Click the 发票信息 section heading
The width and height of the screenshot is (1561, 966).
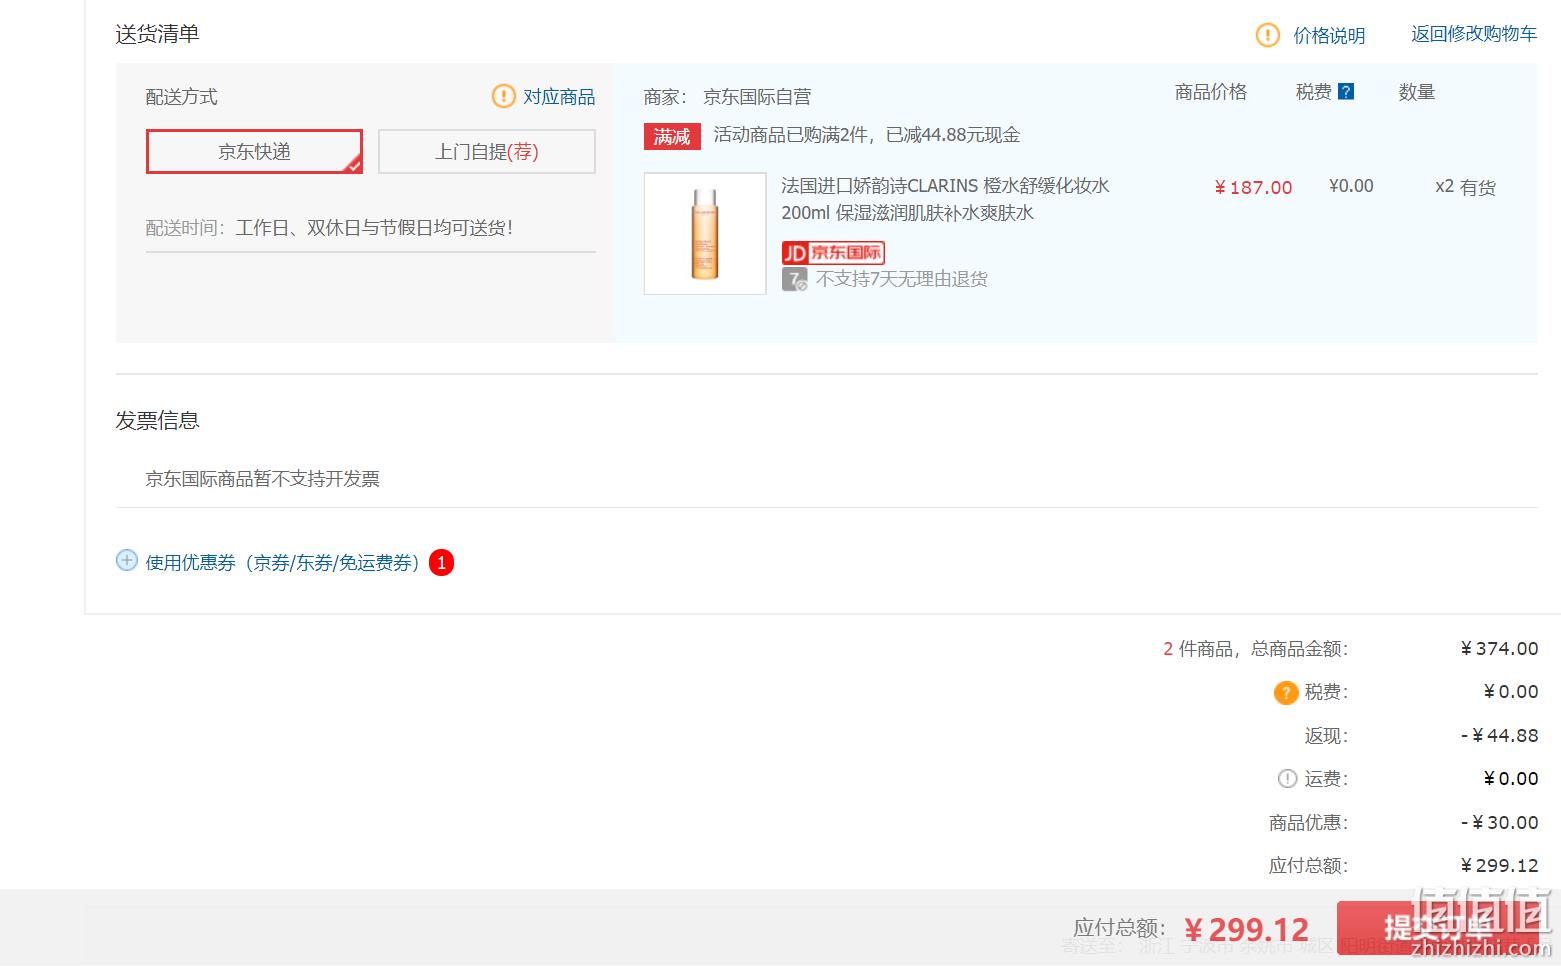click(x=157, y=421)
